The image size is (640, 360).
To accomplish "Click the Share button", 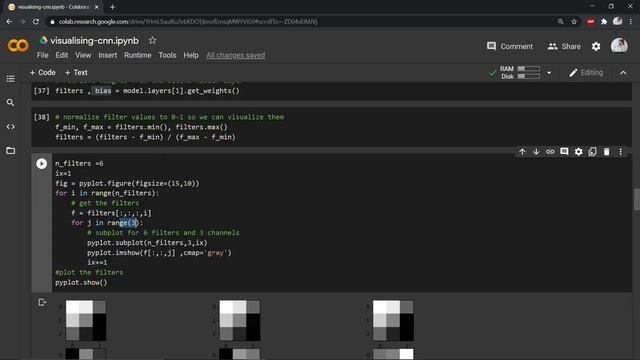I will 564,47.
